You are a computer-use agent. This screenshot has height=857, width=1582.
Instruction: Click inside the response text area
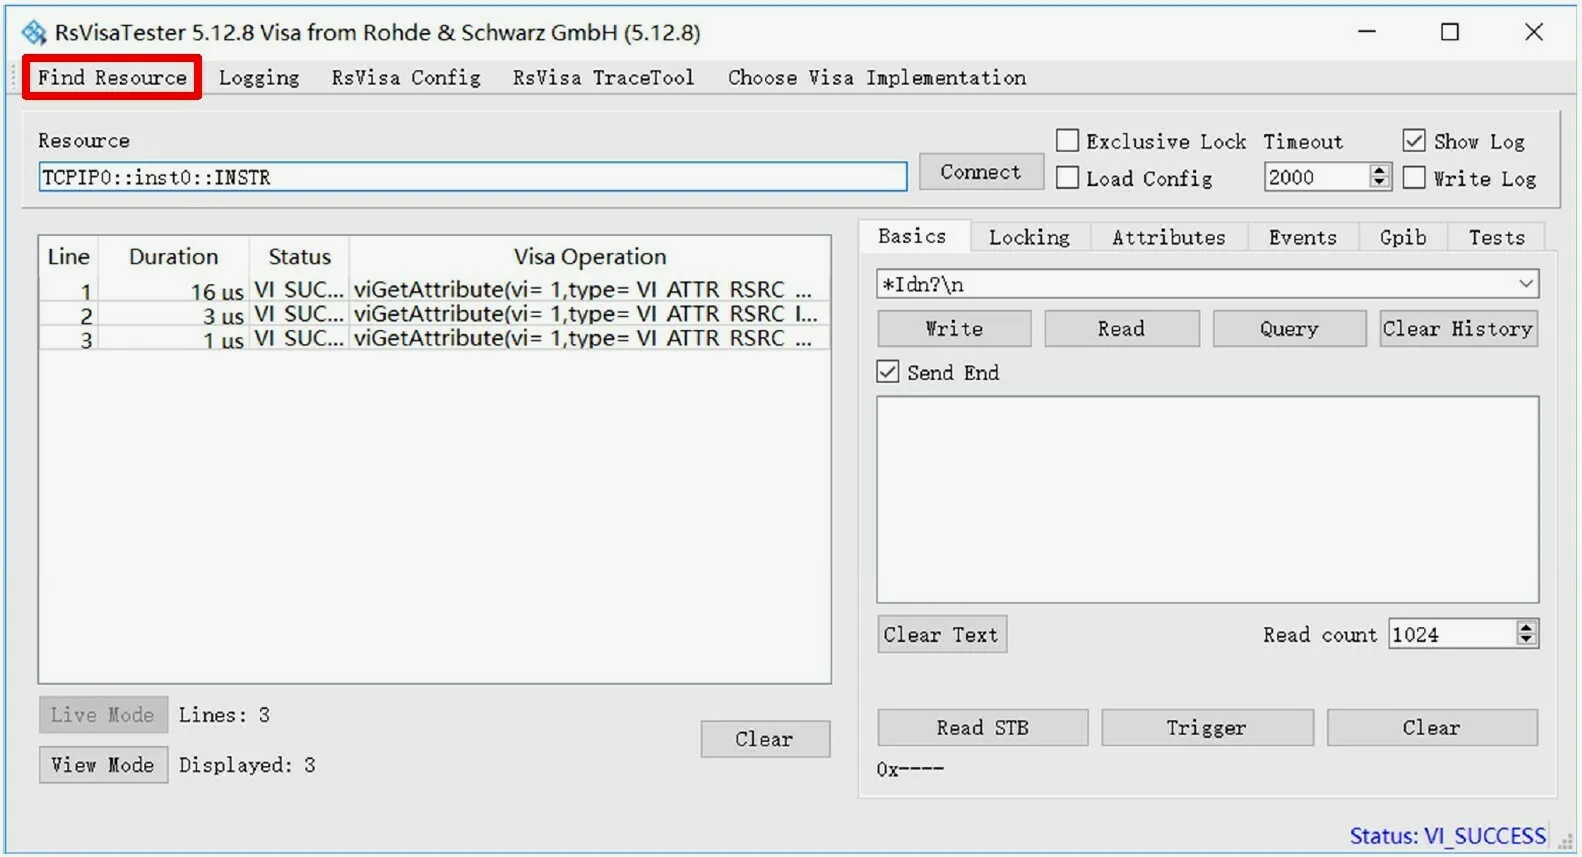(x=1208, y=500)
